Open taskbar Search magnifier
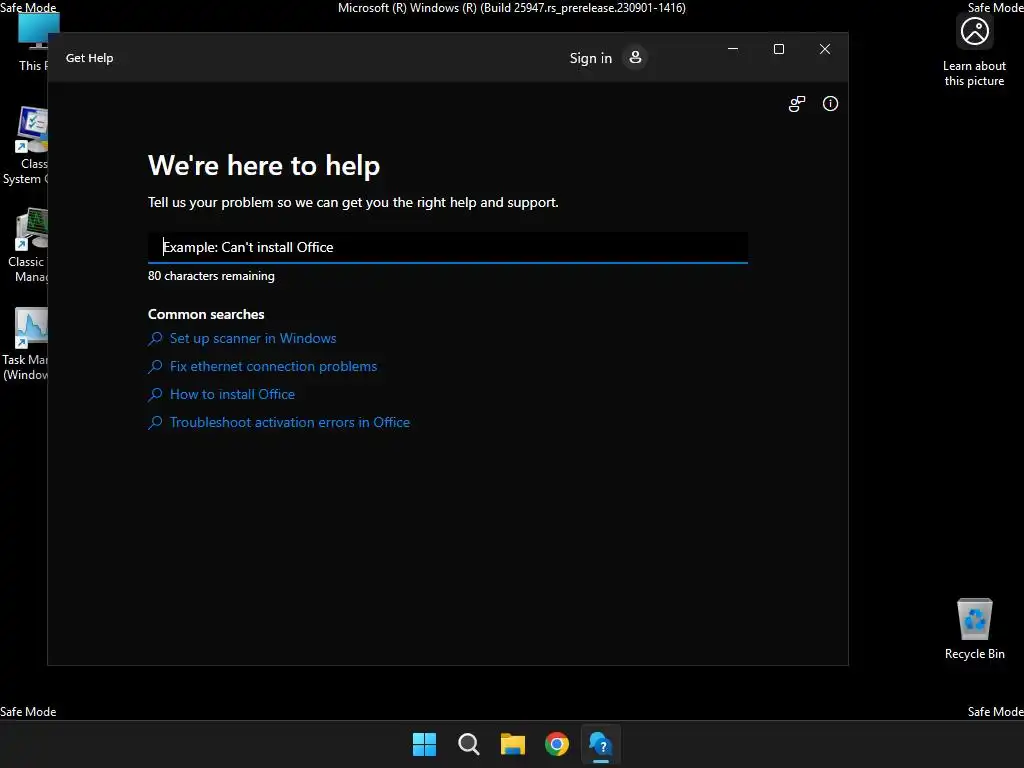 pyautogui.click(x=469, y=744)
